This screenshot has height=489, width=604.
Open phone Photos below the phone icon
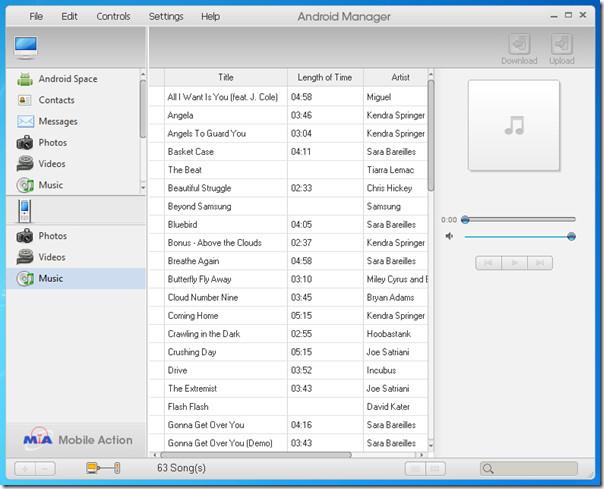[x=42, y=236]
